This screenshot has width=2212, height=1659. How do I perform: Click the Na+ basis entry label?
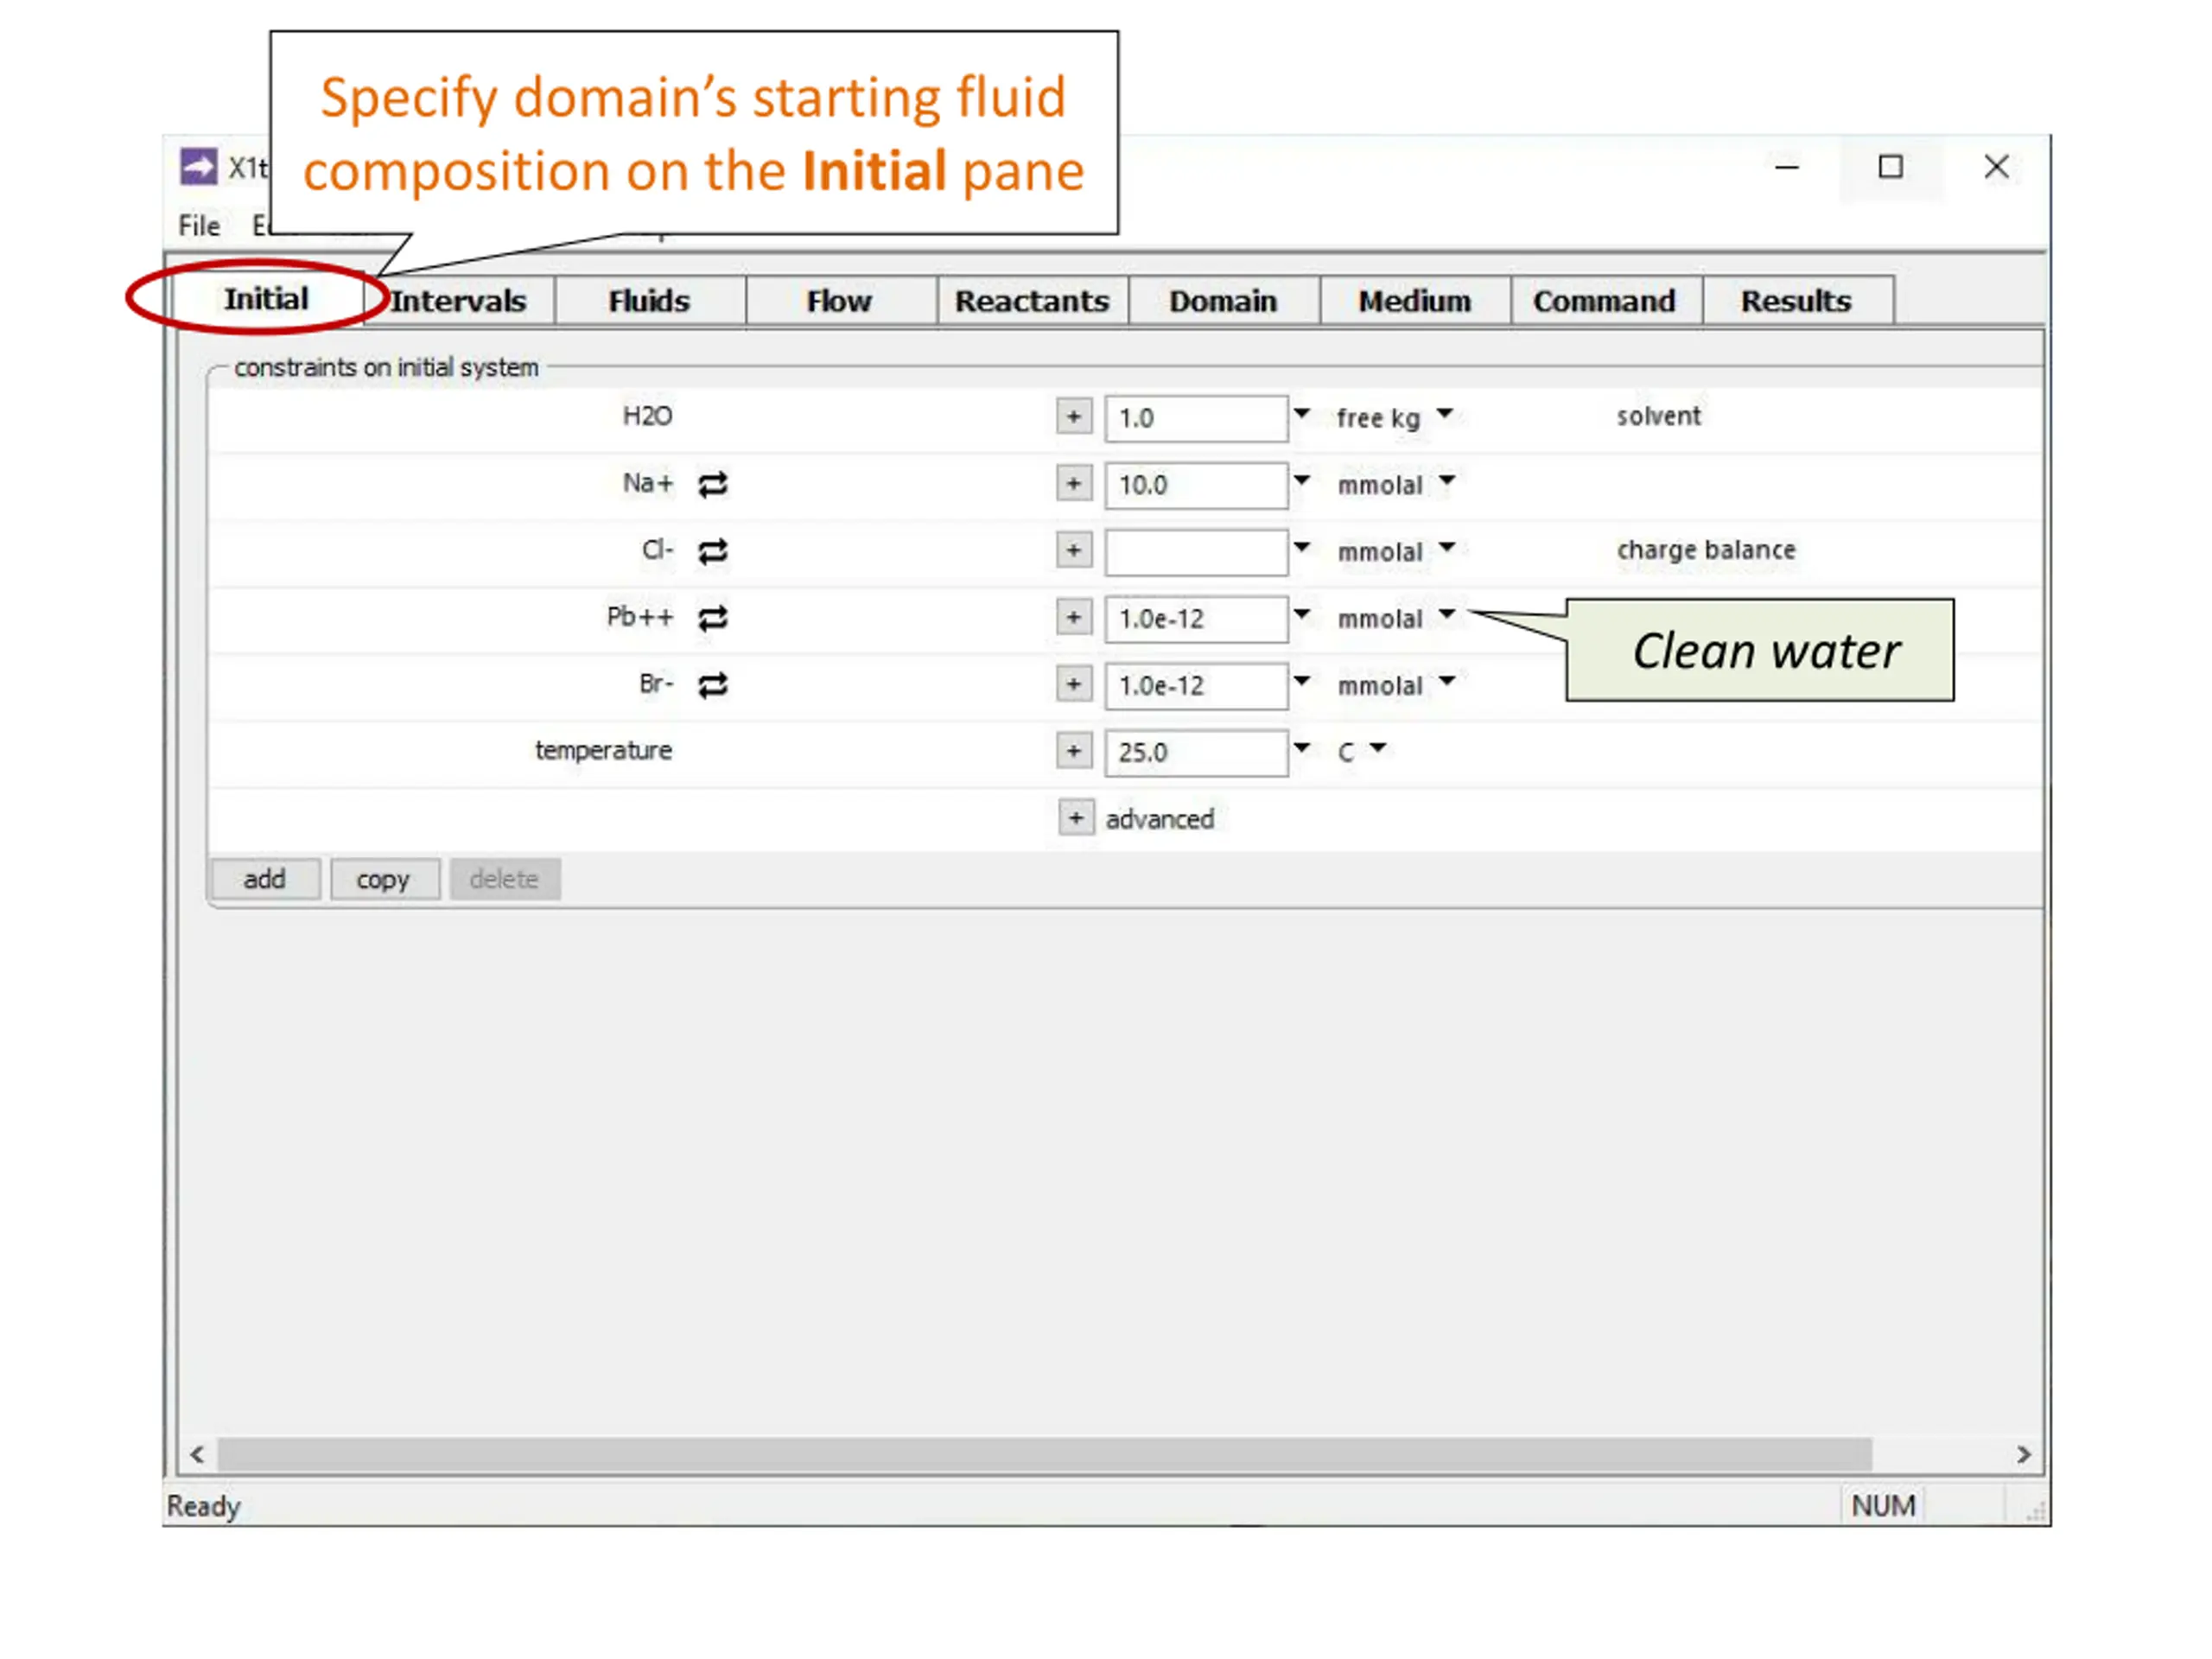[648, 483]
